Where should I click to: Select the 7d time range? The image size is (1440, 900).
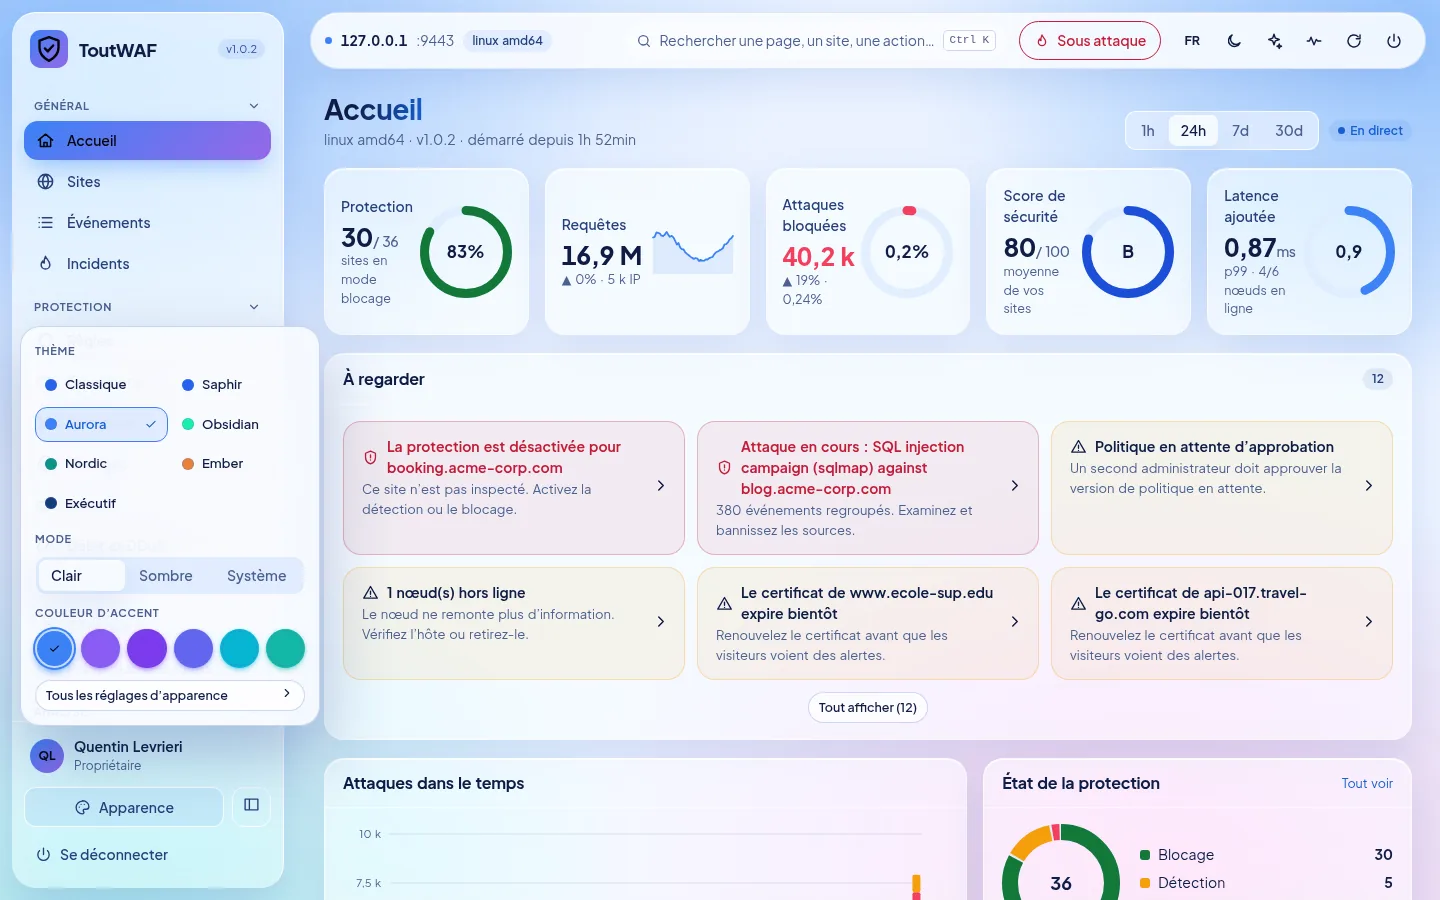pyautogui.click(x=1240, y=131)
